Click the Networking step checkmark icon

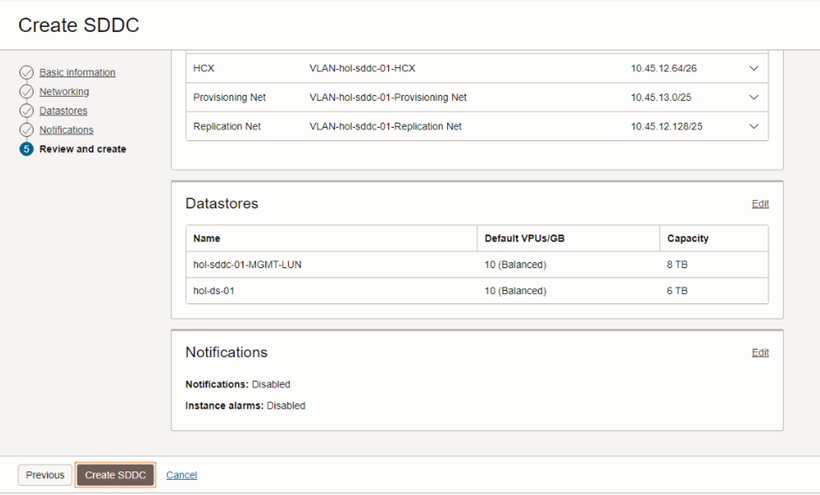click(x=26, y=91)
